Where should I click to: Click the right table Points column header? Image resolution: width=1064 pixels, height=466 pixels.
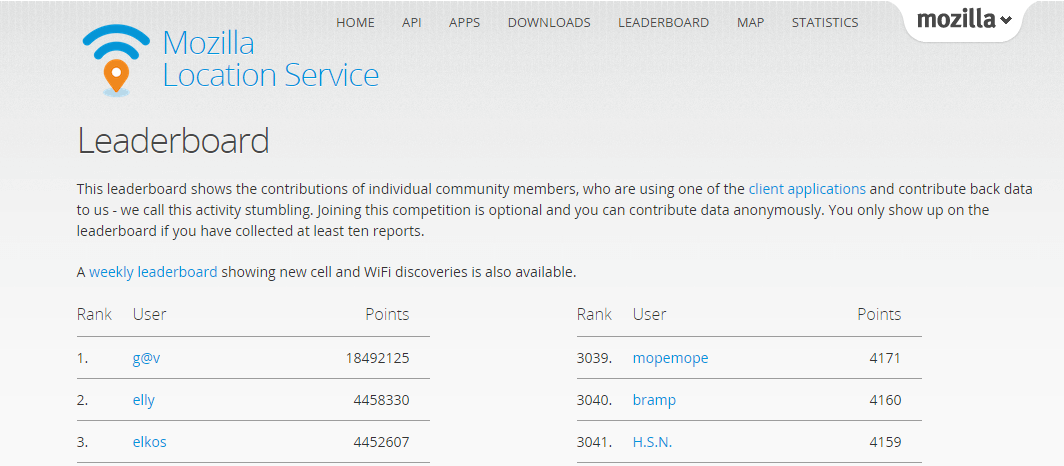pos(879,314)
